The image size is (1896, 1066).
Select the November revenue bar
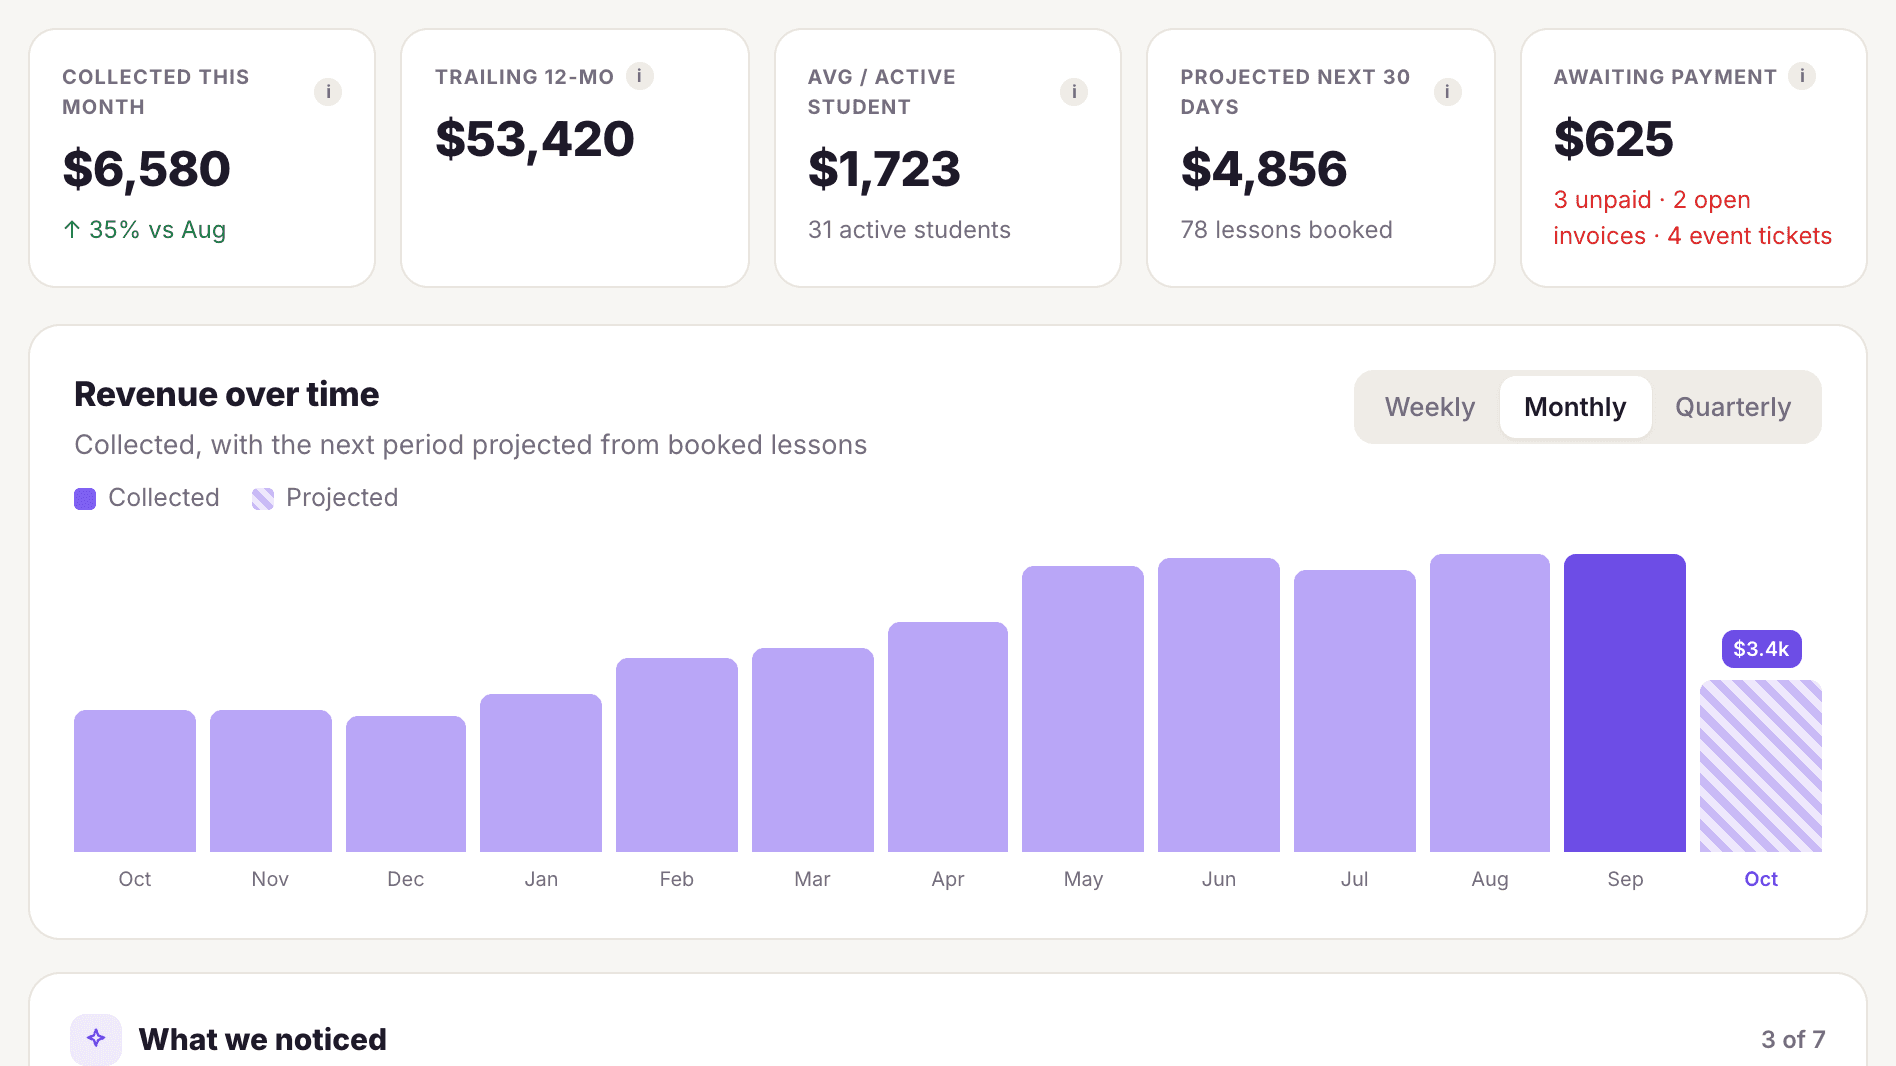pyautogui.click(x=271, y=781)
